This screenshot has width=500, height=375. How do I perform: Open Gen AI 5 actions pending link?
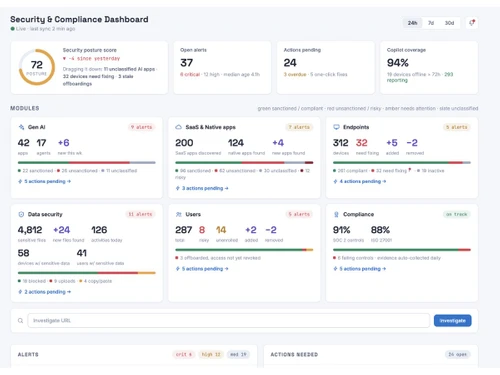44,181
